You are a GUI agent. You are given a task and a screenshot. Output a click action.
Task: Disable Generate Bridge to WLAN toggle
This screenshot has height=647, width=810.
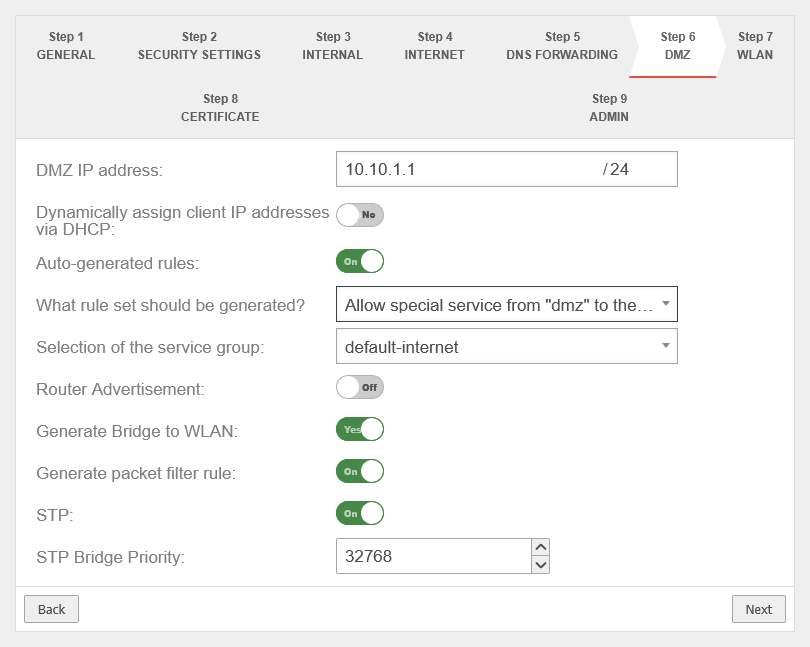[360, 429]
